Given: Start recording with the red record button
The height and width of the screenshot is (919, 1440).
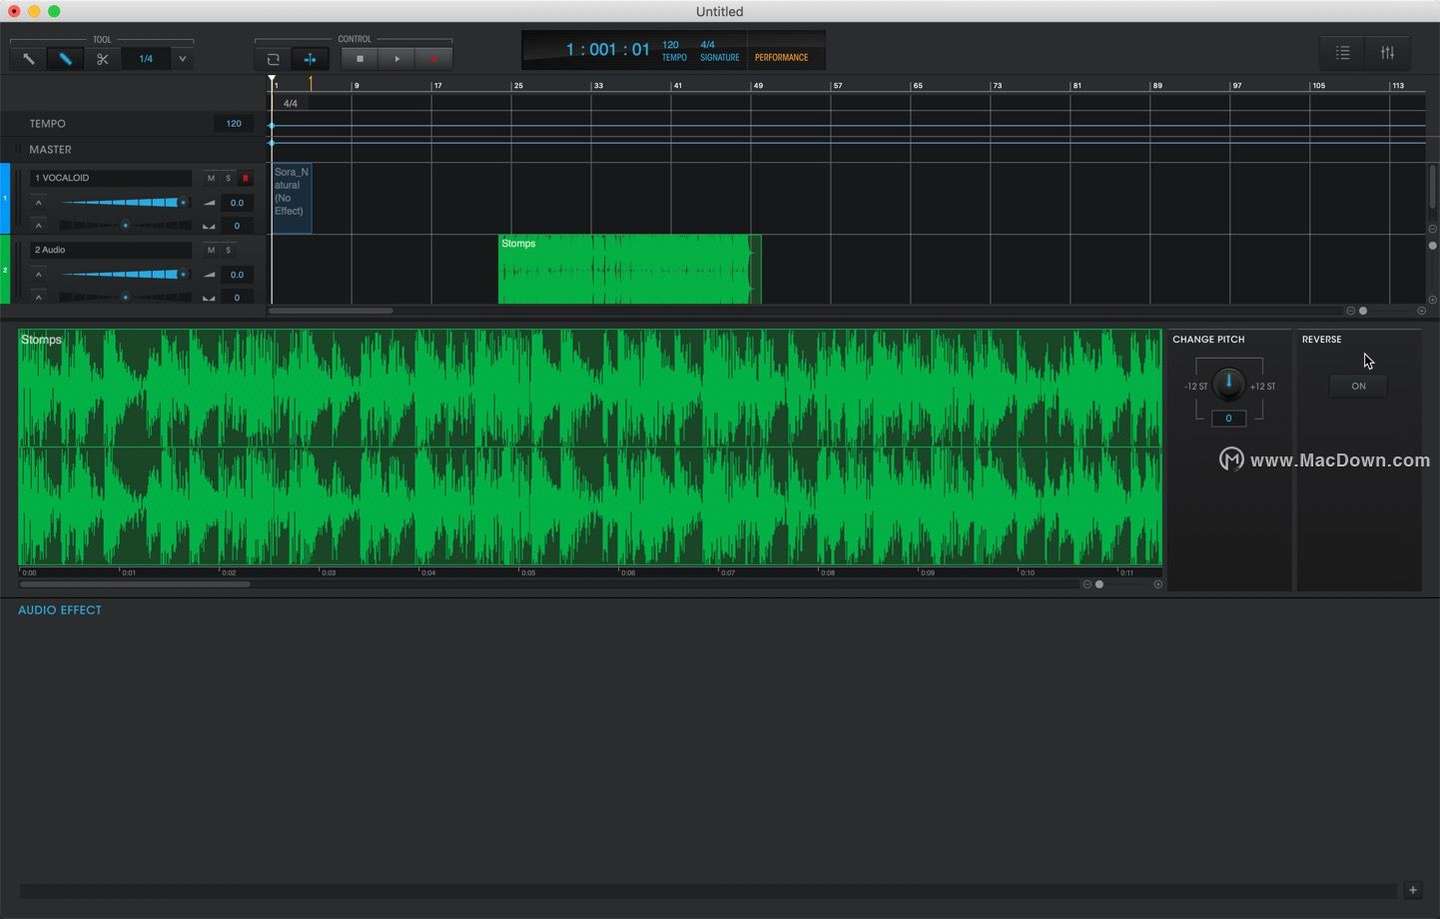Looking at the screenshot, I should click(x=434, y=59).
